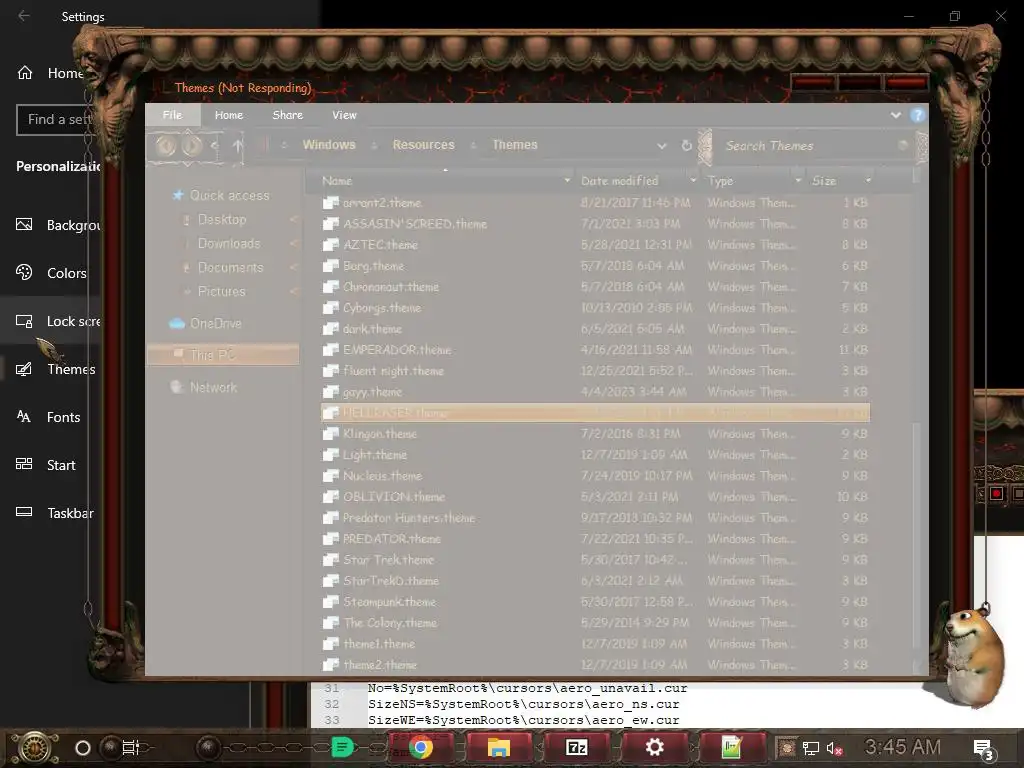The image size is (1024, 768).
Task: Select the OBLIVION.theme file
Action: coord(595,497)
